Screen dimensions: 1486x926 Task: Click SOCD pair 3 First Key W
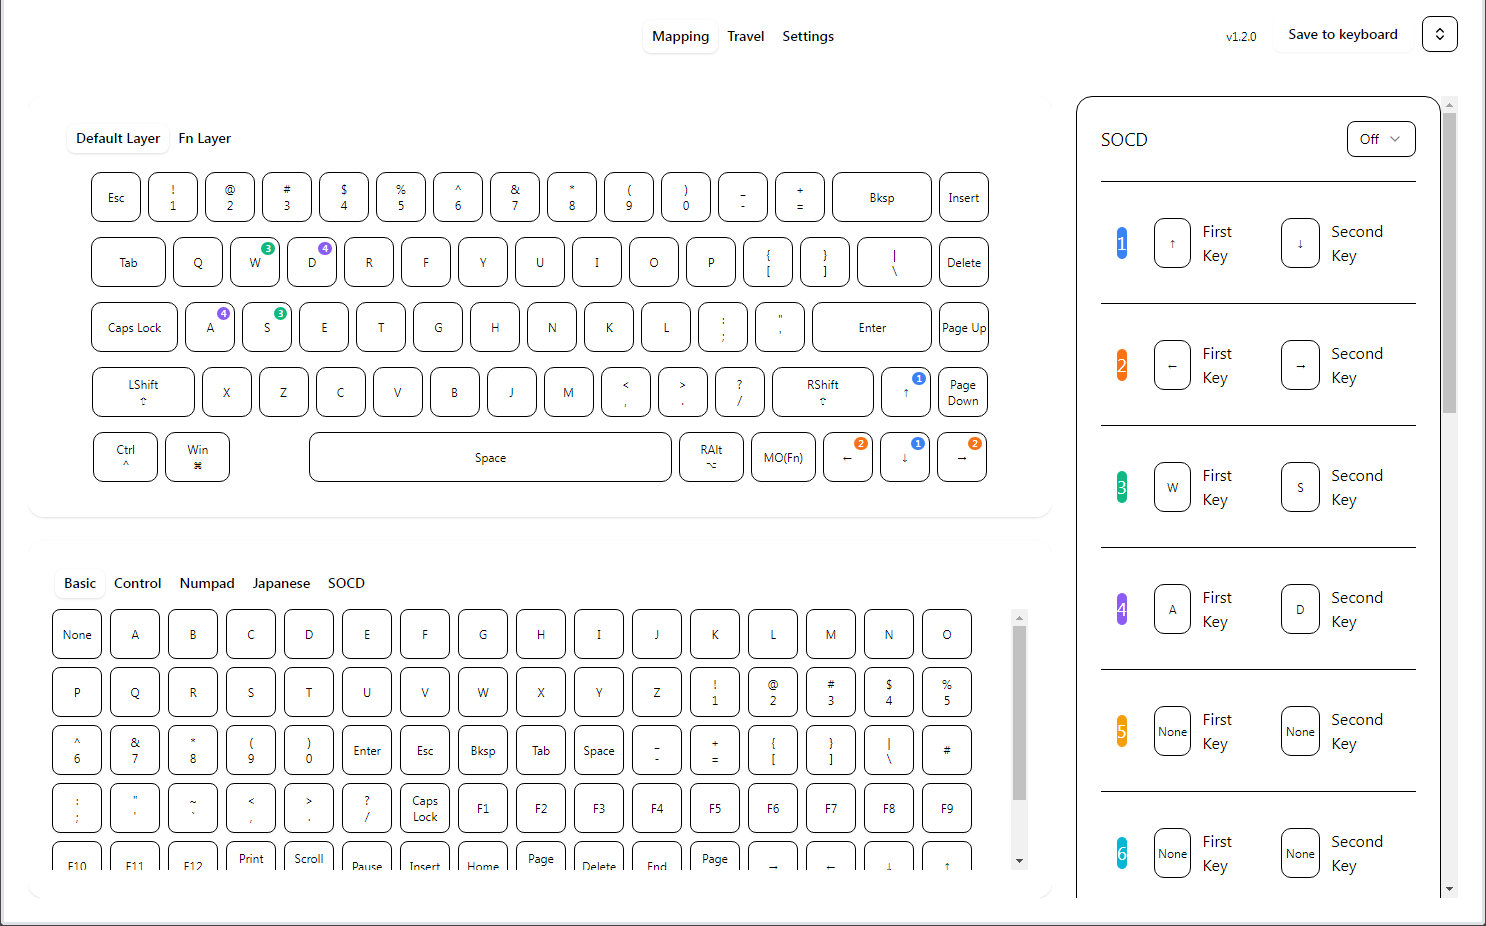pos(1172,487)
